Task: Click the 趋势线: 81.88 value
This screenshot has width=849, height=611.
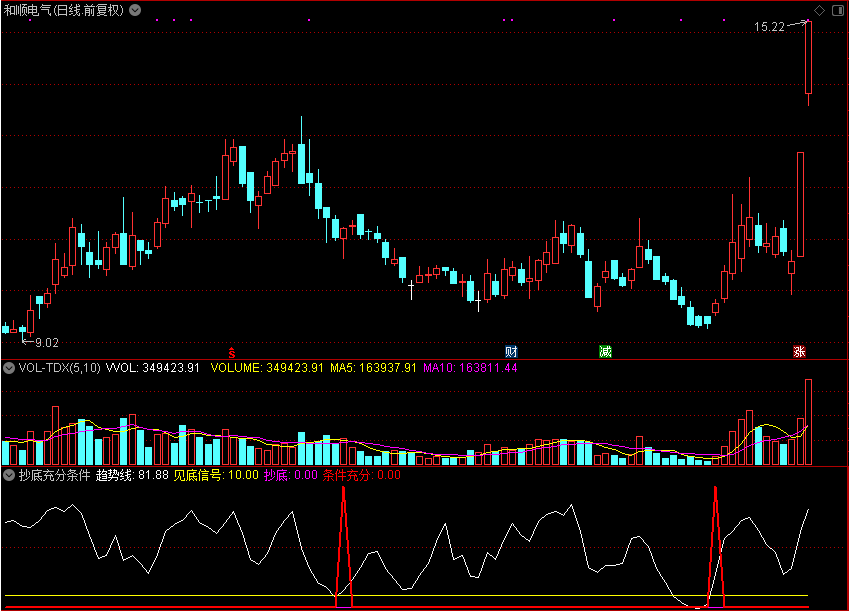Action: coord(132,476)
